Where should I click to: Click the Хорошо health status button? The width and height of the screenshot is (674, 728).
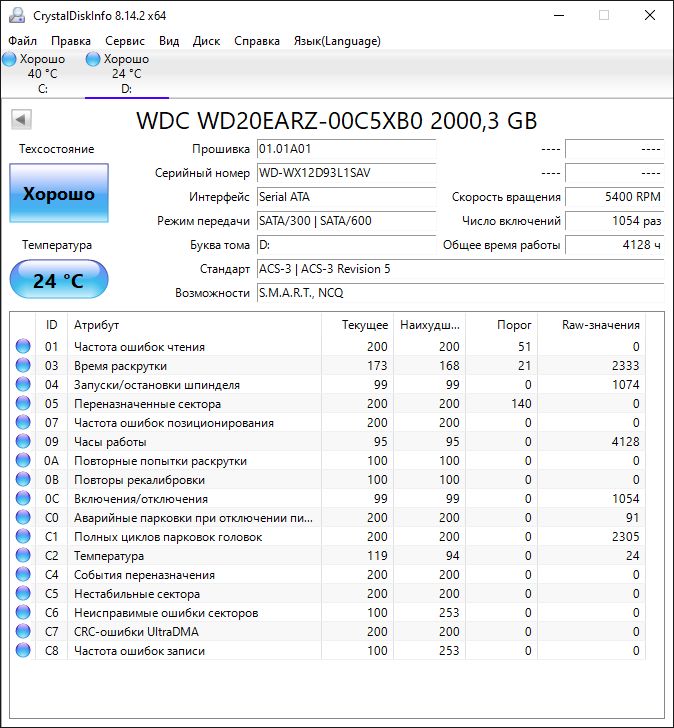point(59,194)
